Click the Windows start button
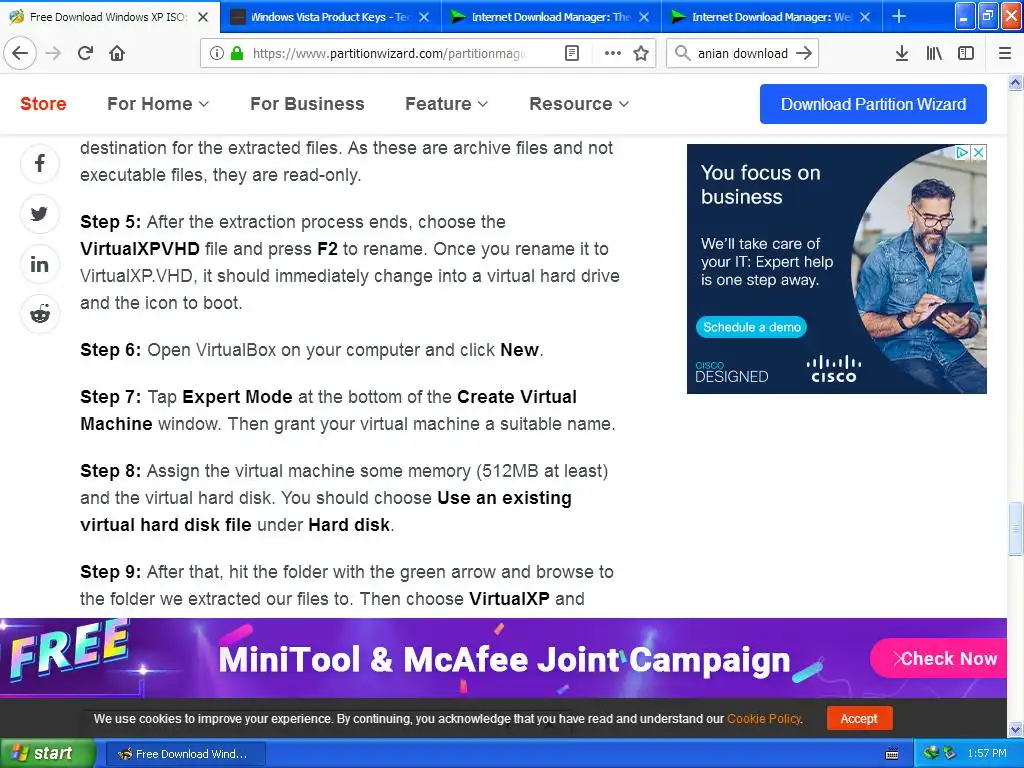 coord(47,753)
